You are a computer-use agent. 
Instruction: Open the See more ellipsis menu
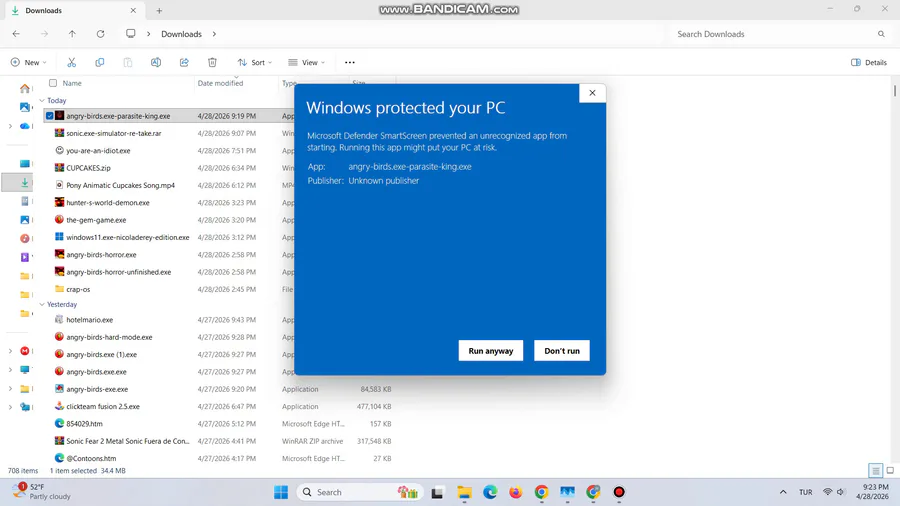(350, 62)
